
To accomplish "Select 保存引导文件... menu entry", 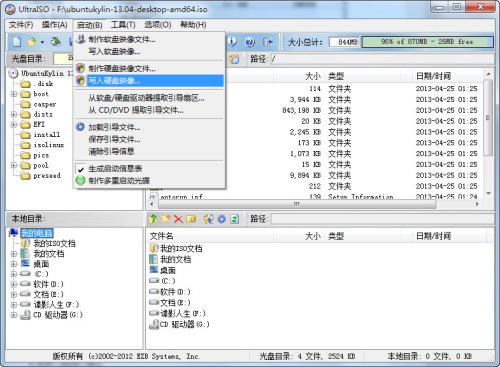I will [149, 139].
